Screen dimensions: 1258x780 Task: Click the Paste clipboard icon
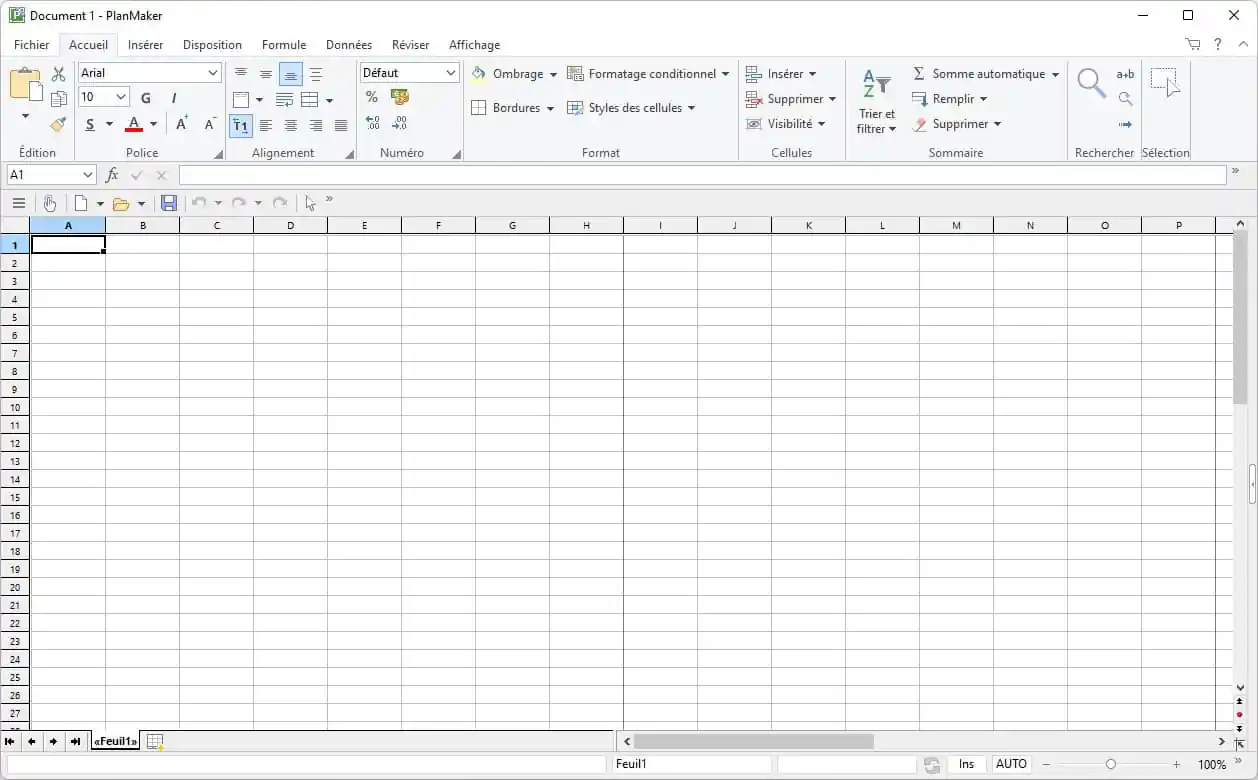pos(25,84)
